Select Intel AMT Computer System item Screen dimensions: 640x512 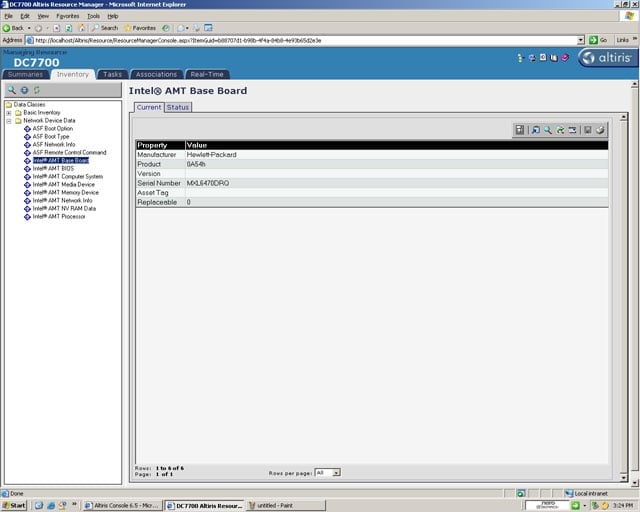[67, 176]
